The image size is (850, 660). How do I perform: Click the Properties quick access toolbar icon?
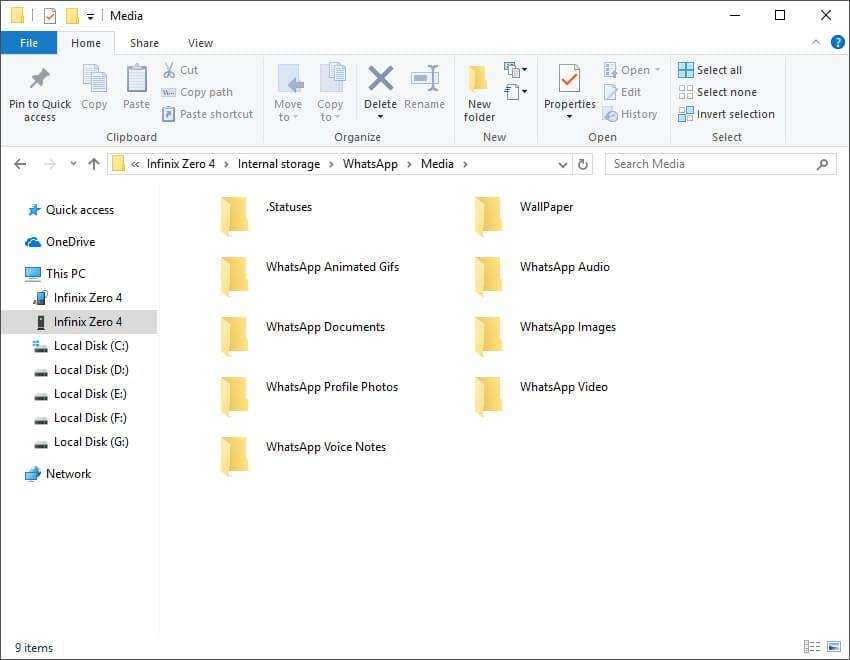click(x=49, y=16)
